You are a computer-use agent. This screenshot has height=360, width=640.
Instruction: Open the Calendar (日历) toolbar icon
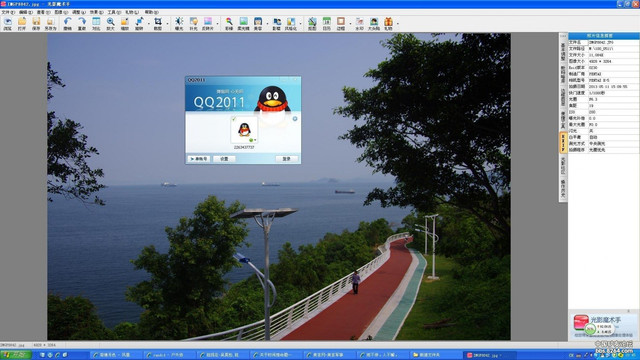point(327,24)
